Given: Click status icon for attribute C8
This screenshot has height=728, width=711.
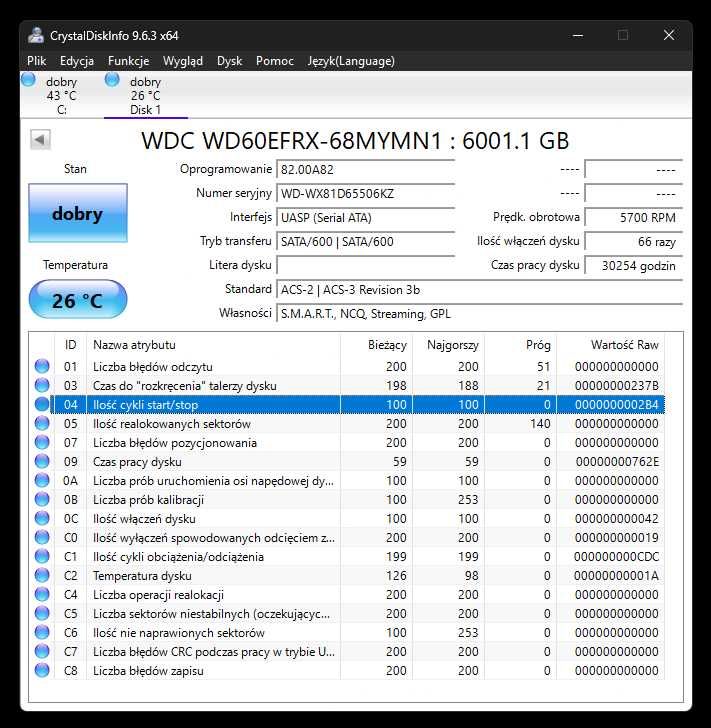Looking at the screenshot, I should click(42, 671).
